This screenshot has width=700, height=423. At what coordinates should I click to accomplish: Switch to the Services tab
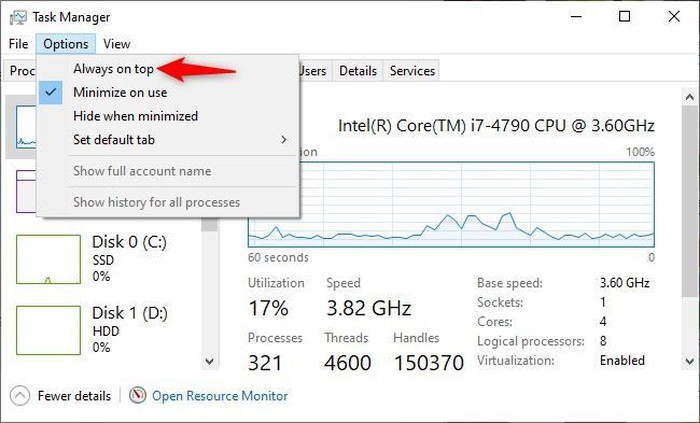tap(412, 71)
